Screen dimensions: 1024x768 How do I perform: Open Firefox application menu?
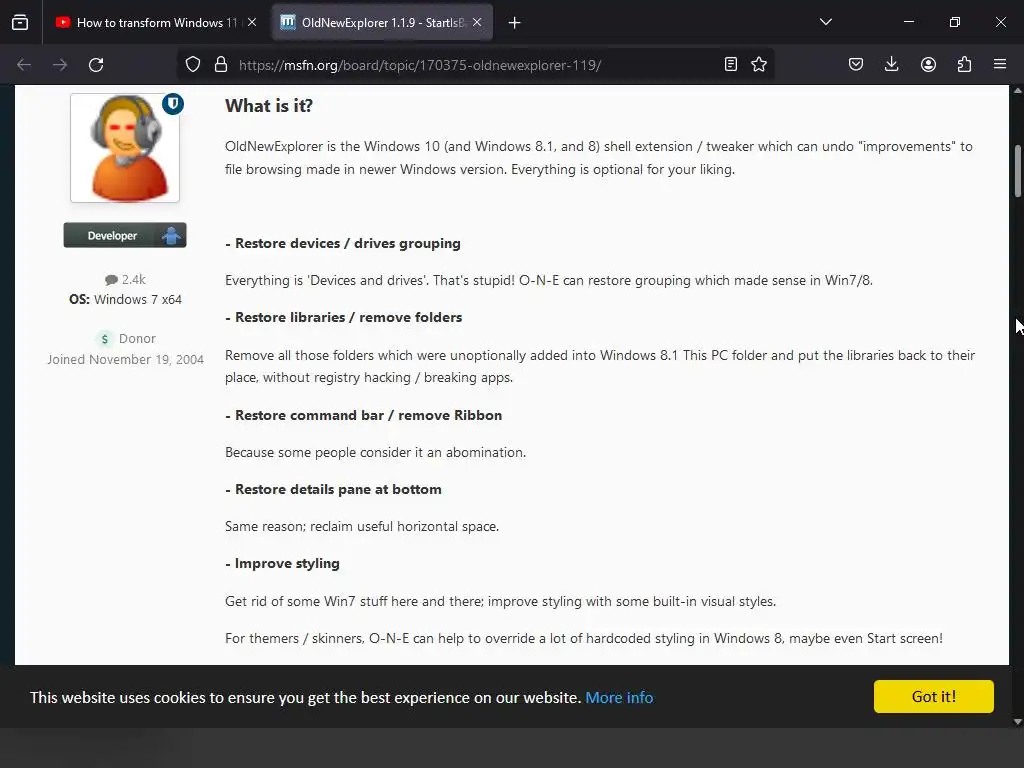coord(1000,64)
